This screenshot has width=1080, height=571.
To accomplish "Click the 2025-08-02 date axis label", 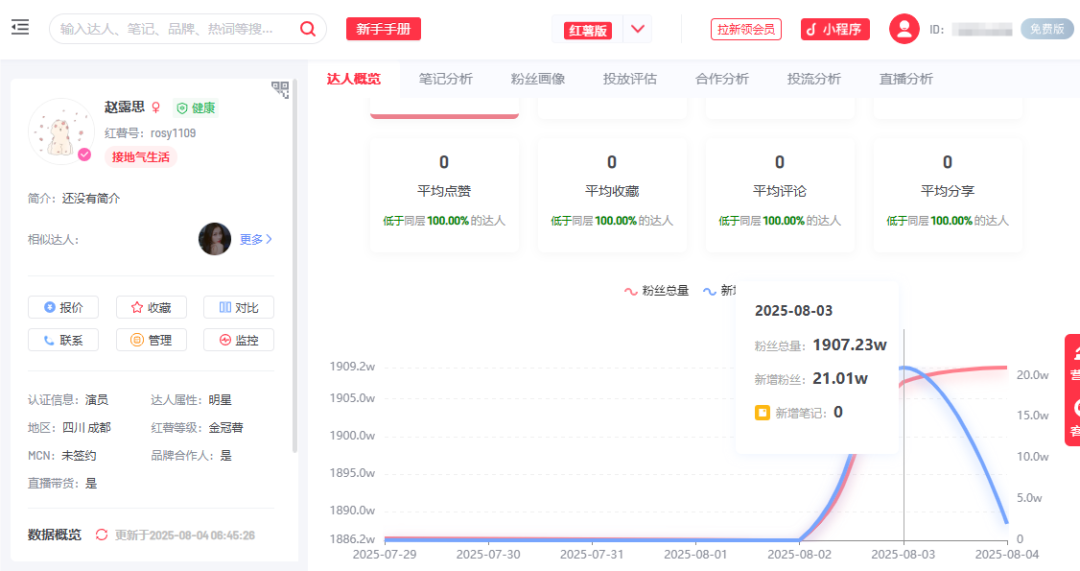I will click(799, 554).
